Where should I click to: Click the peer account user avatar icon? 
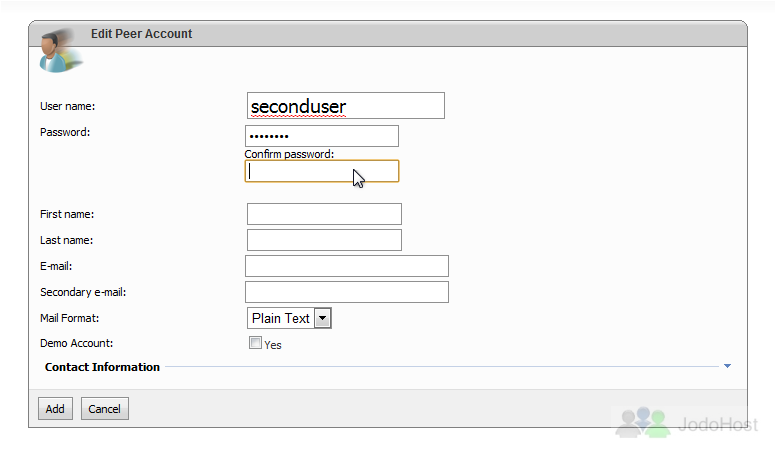(59, 51)
